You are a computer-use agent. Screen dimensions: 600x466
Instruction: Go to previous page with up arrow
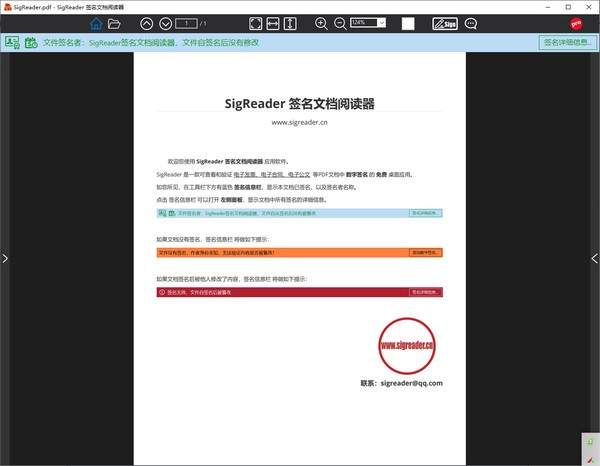147,23
